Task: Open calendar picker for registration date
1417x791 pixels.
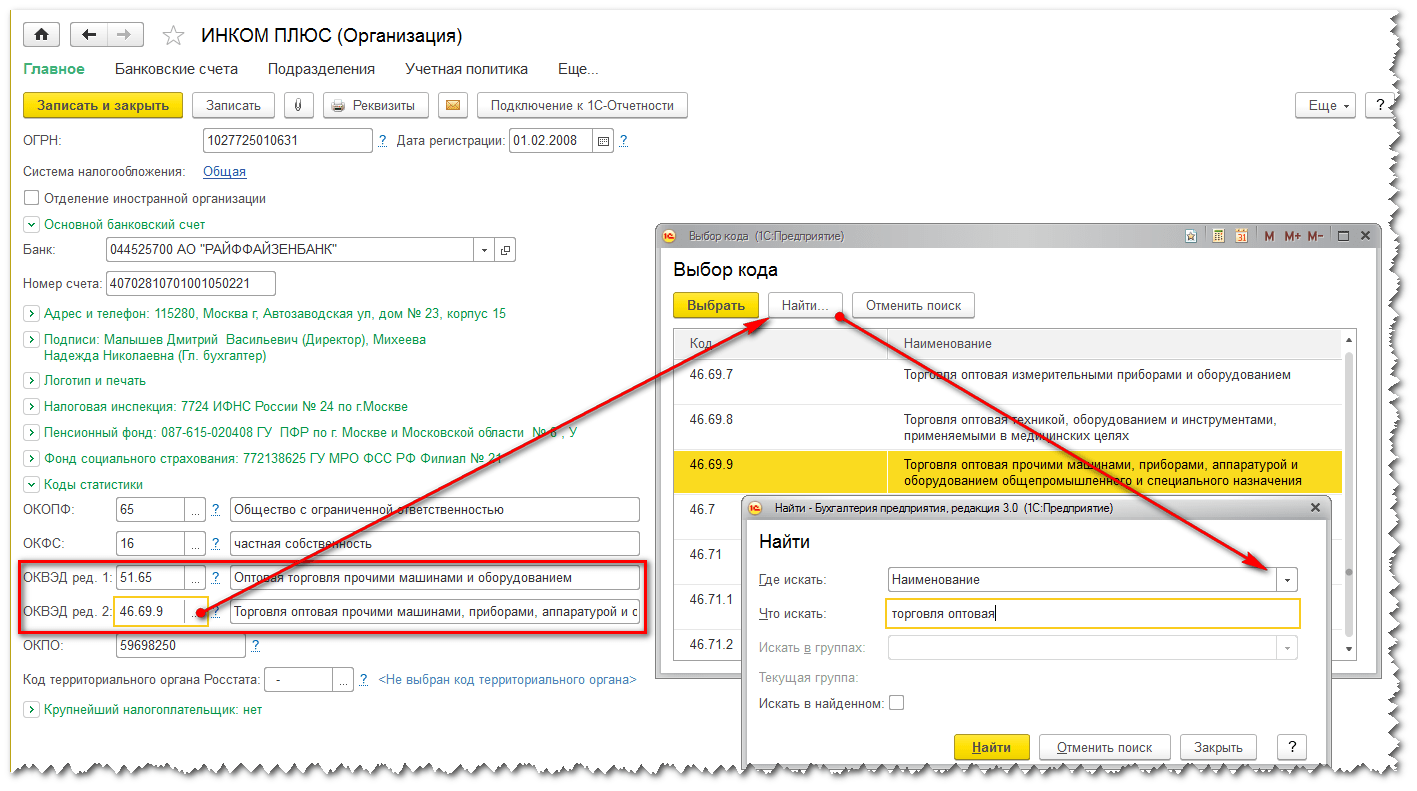Action: 603,141
